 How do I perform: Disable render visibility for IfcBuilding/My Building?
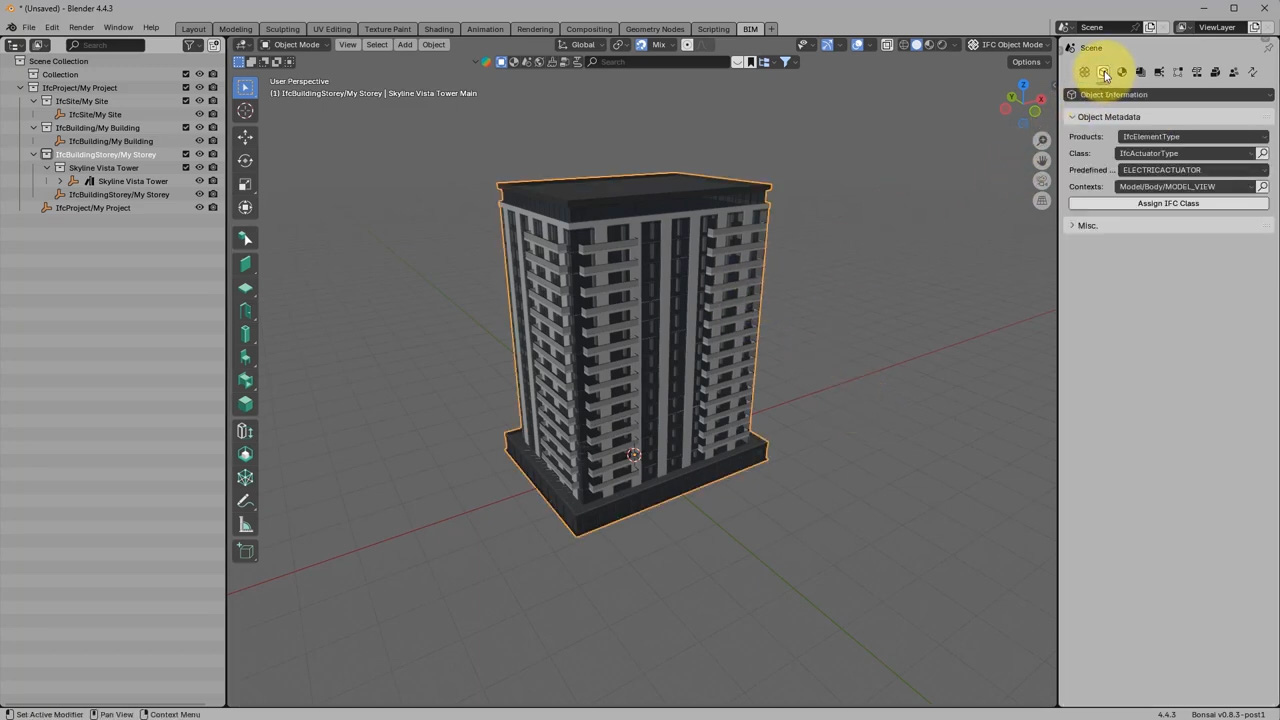point(212,127)
